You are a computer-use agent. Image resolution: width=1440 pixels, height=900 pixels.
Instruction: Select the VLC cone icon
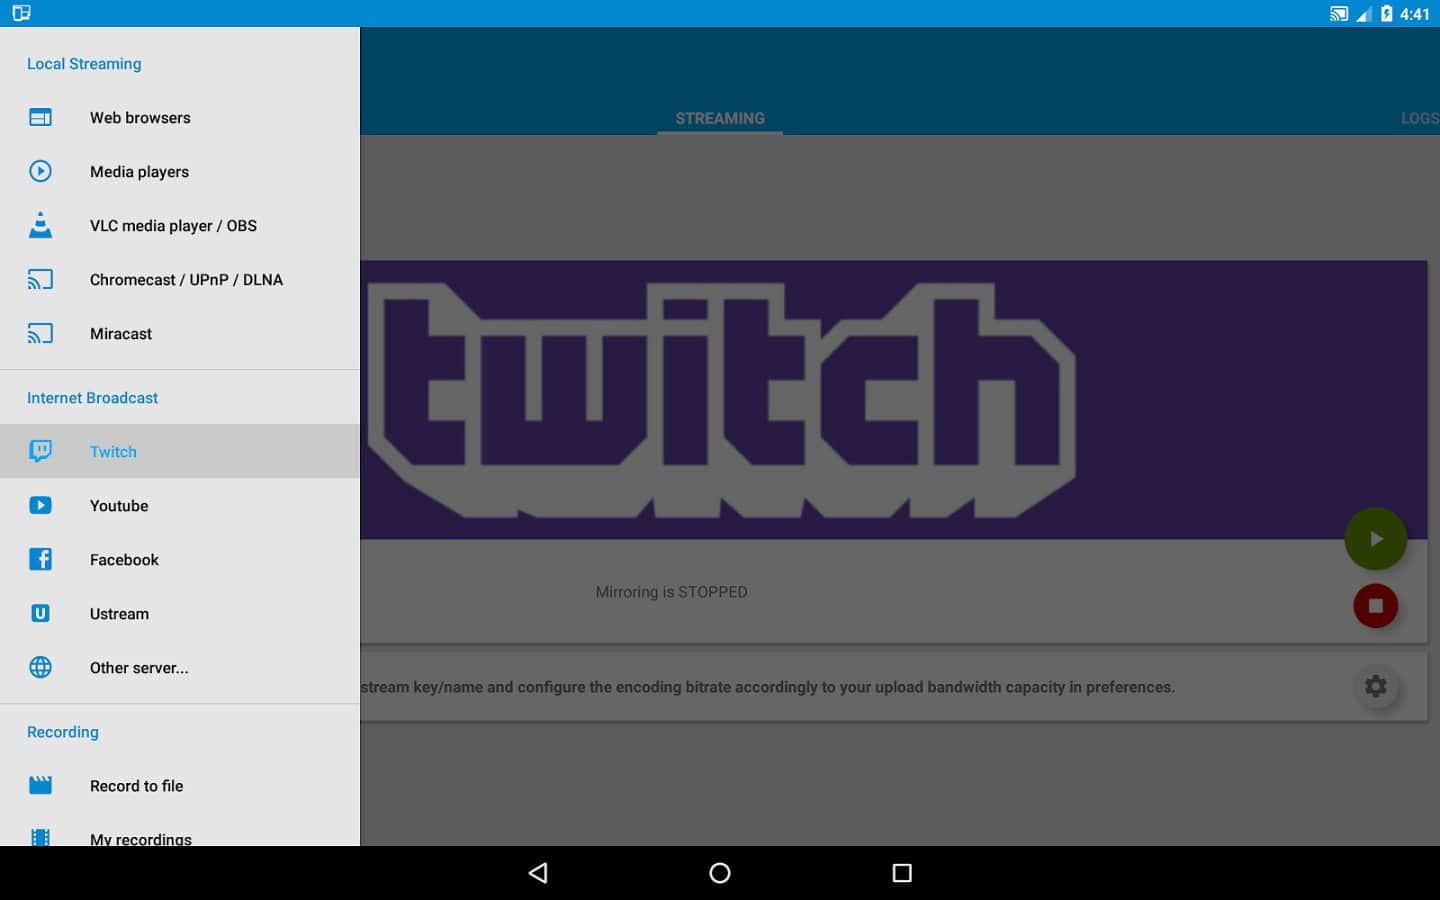[x=40, y=226]
